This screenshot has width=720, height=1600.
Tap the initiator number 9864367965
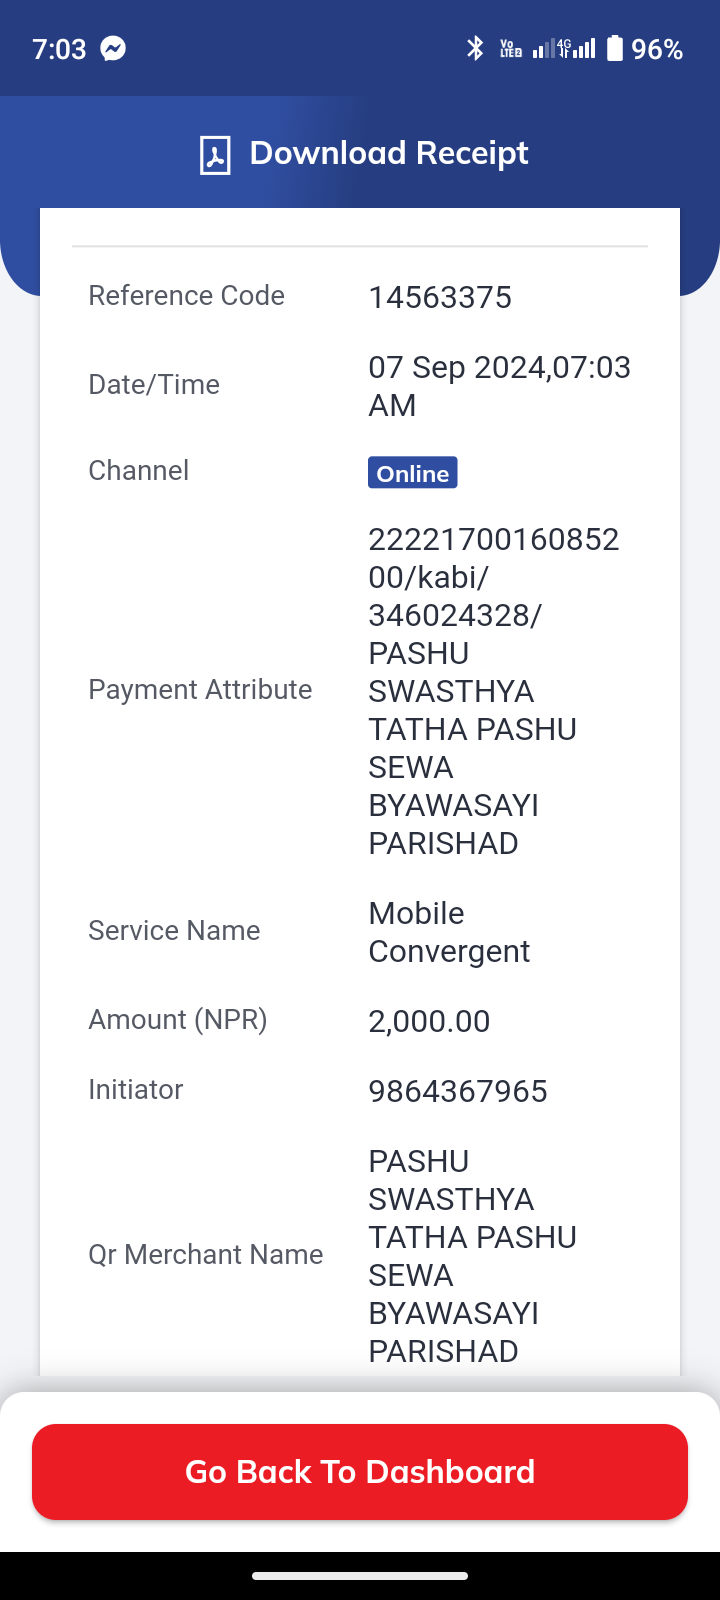pyautogui.click(x=458, y=1091)
